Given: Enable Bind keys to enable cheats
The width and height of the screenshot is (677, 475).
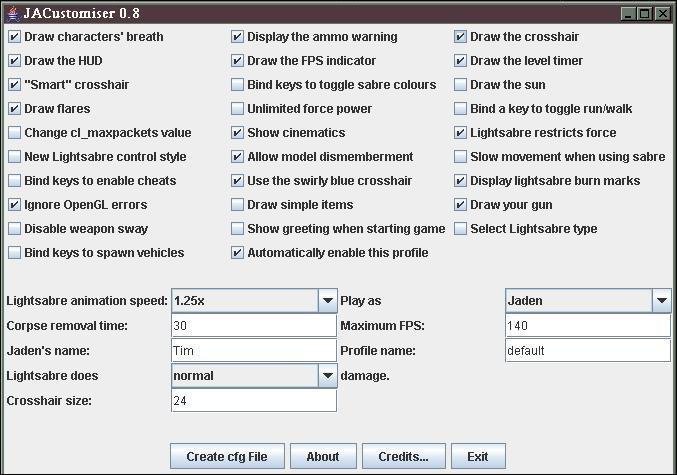Looking at the screenshot, I should 14,181.
